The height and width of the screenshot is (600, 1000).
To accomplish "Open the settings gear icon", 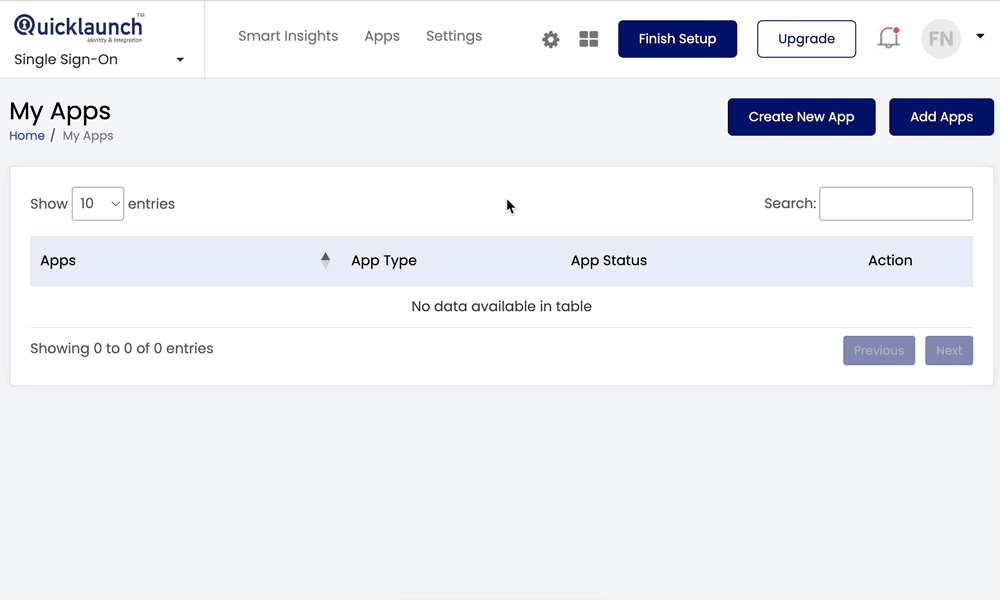I will (550, 38).
